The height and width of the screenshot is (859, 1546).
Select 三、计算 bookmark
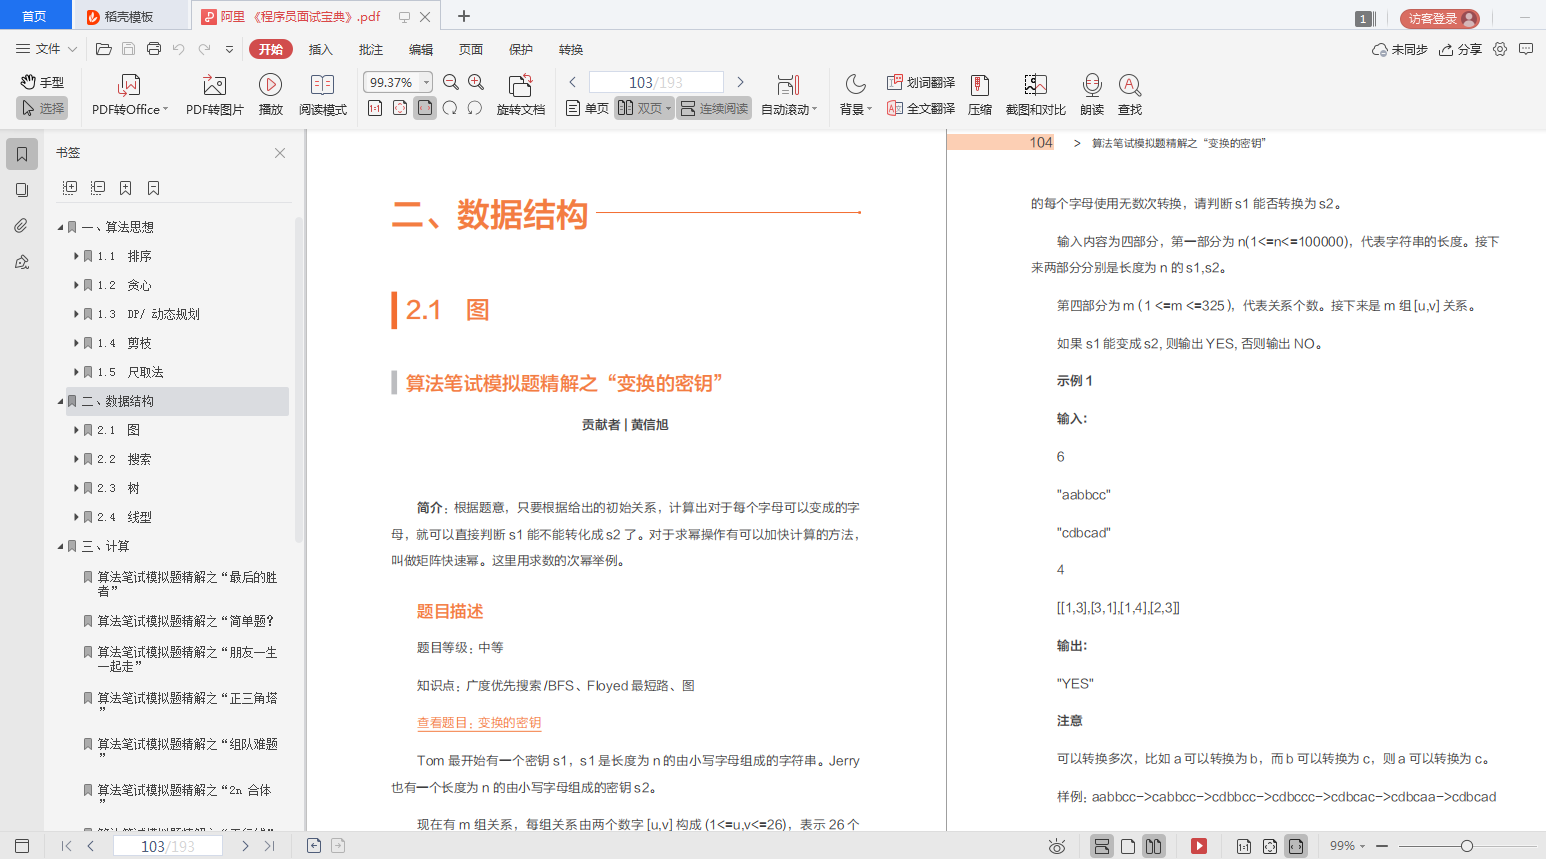[x=106, y=546]
